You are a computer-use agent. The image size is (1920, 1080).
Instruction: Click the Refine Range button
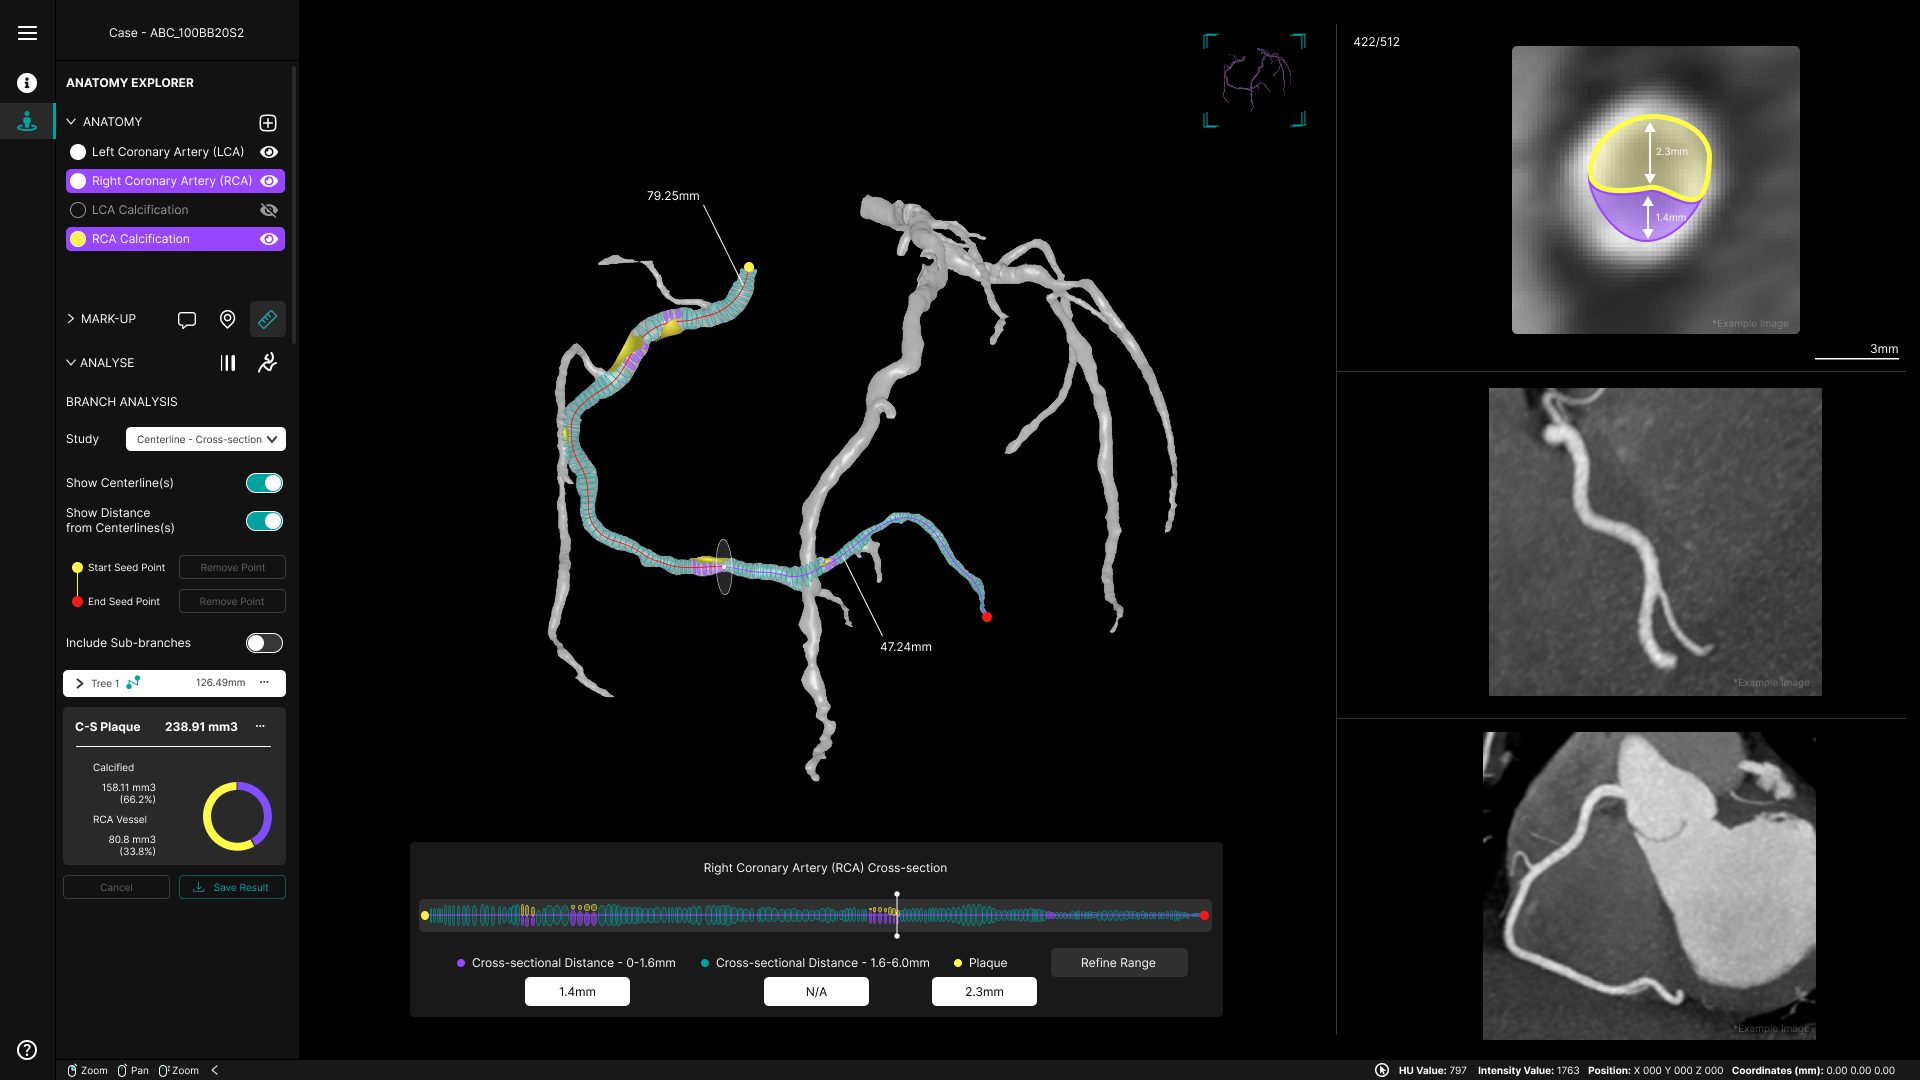[1118, 962]
